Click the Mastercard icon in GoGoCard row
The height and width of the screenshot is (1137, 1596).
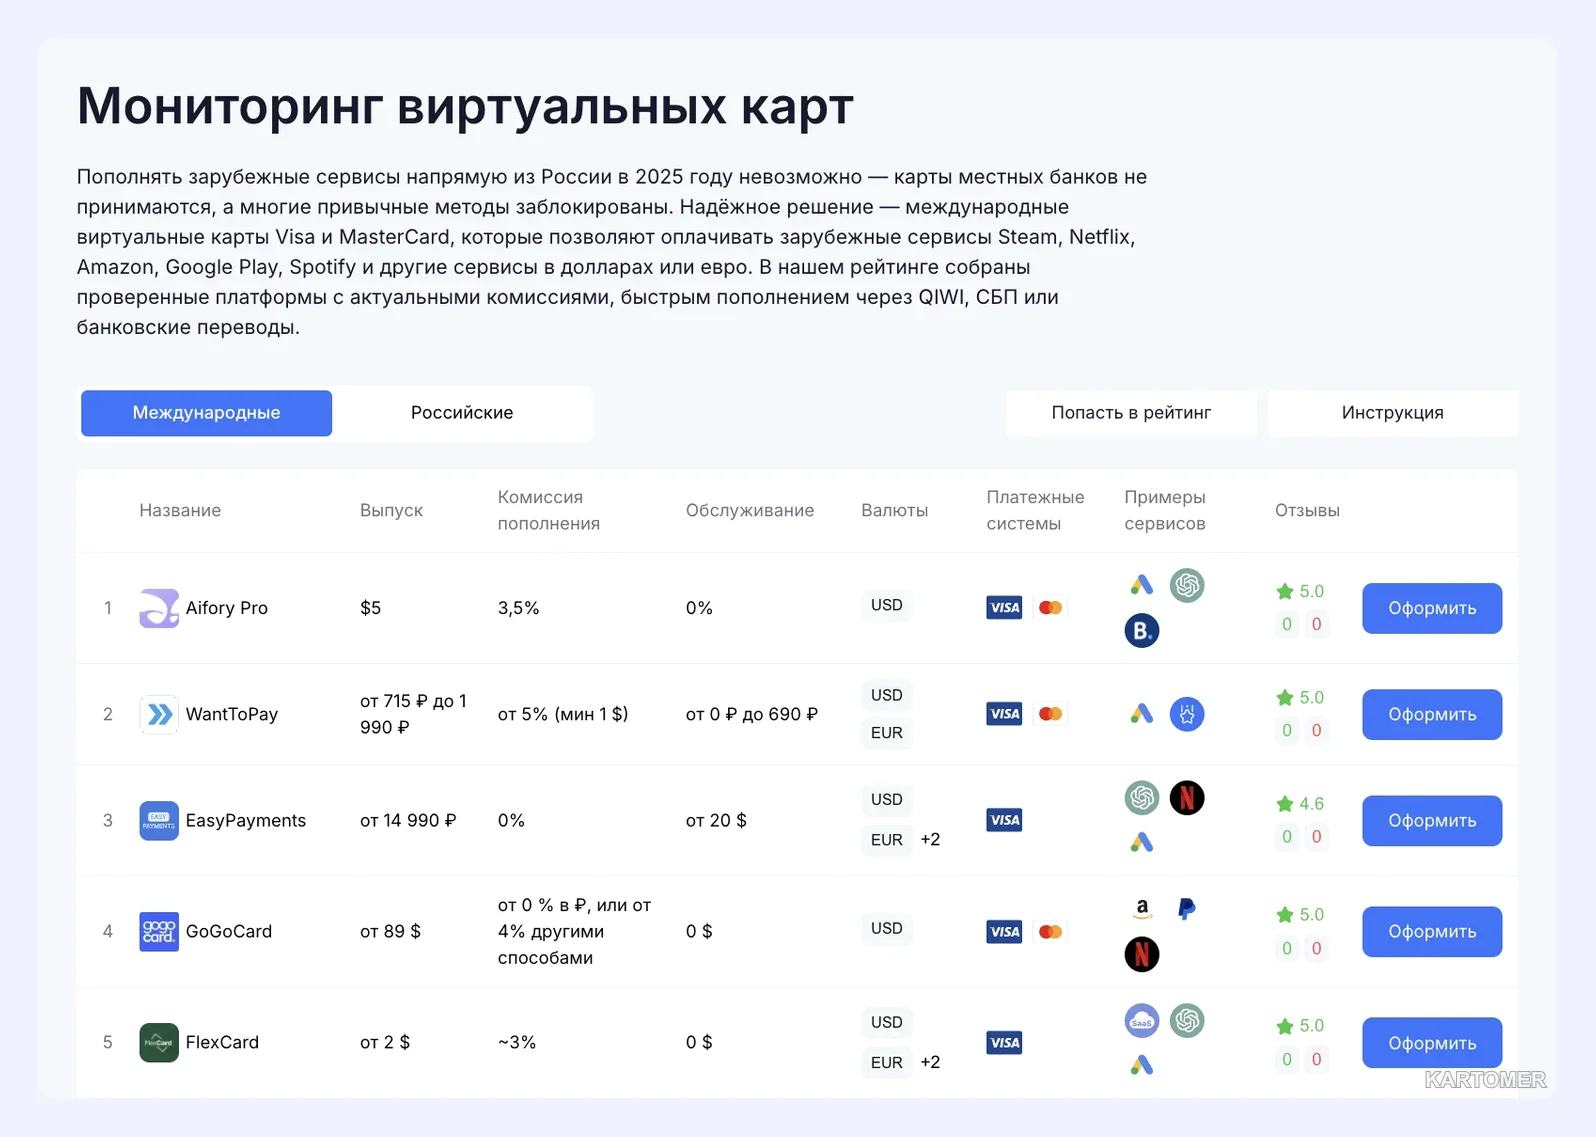1050,932
